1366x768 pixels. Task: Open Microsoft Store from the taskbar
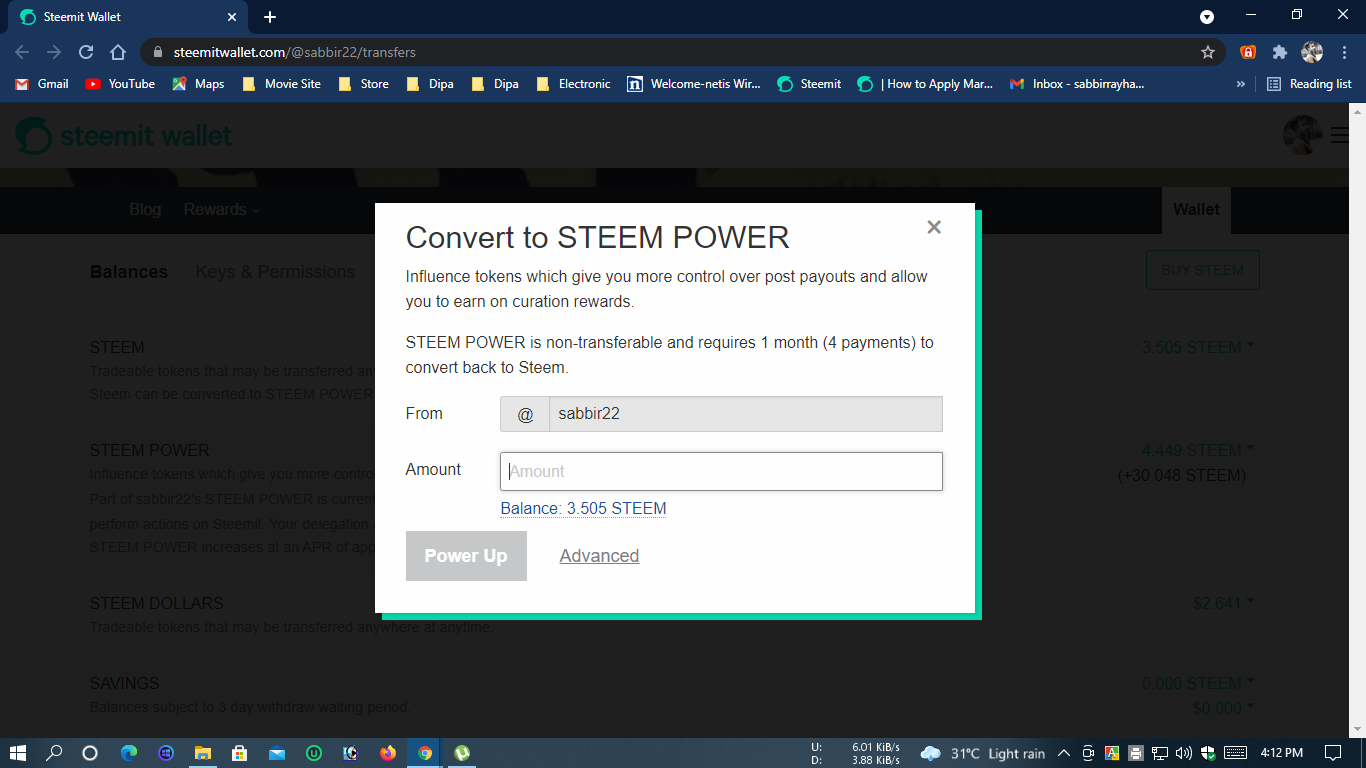point(239,753)
